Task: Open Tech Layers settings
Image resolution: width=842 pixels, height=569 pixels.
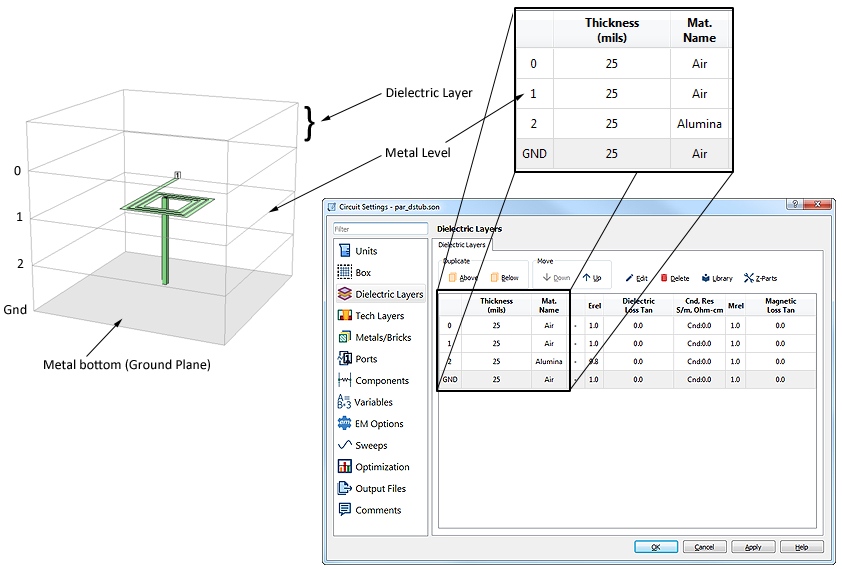Action: click(379, 316)
